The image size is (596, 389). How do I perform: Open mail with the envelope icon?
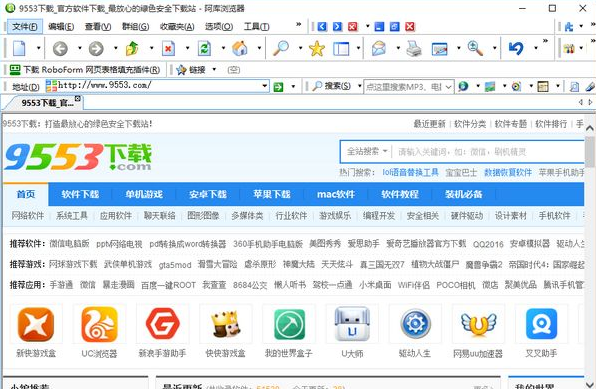pos(379,48)
